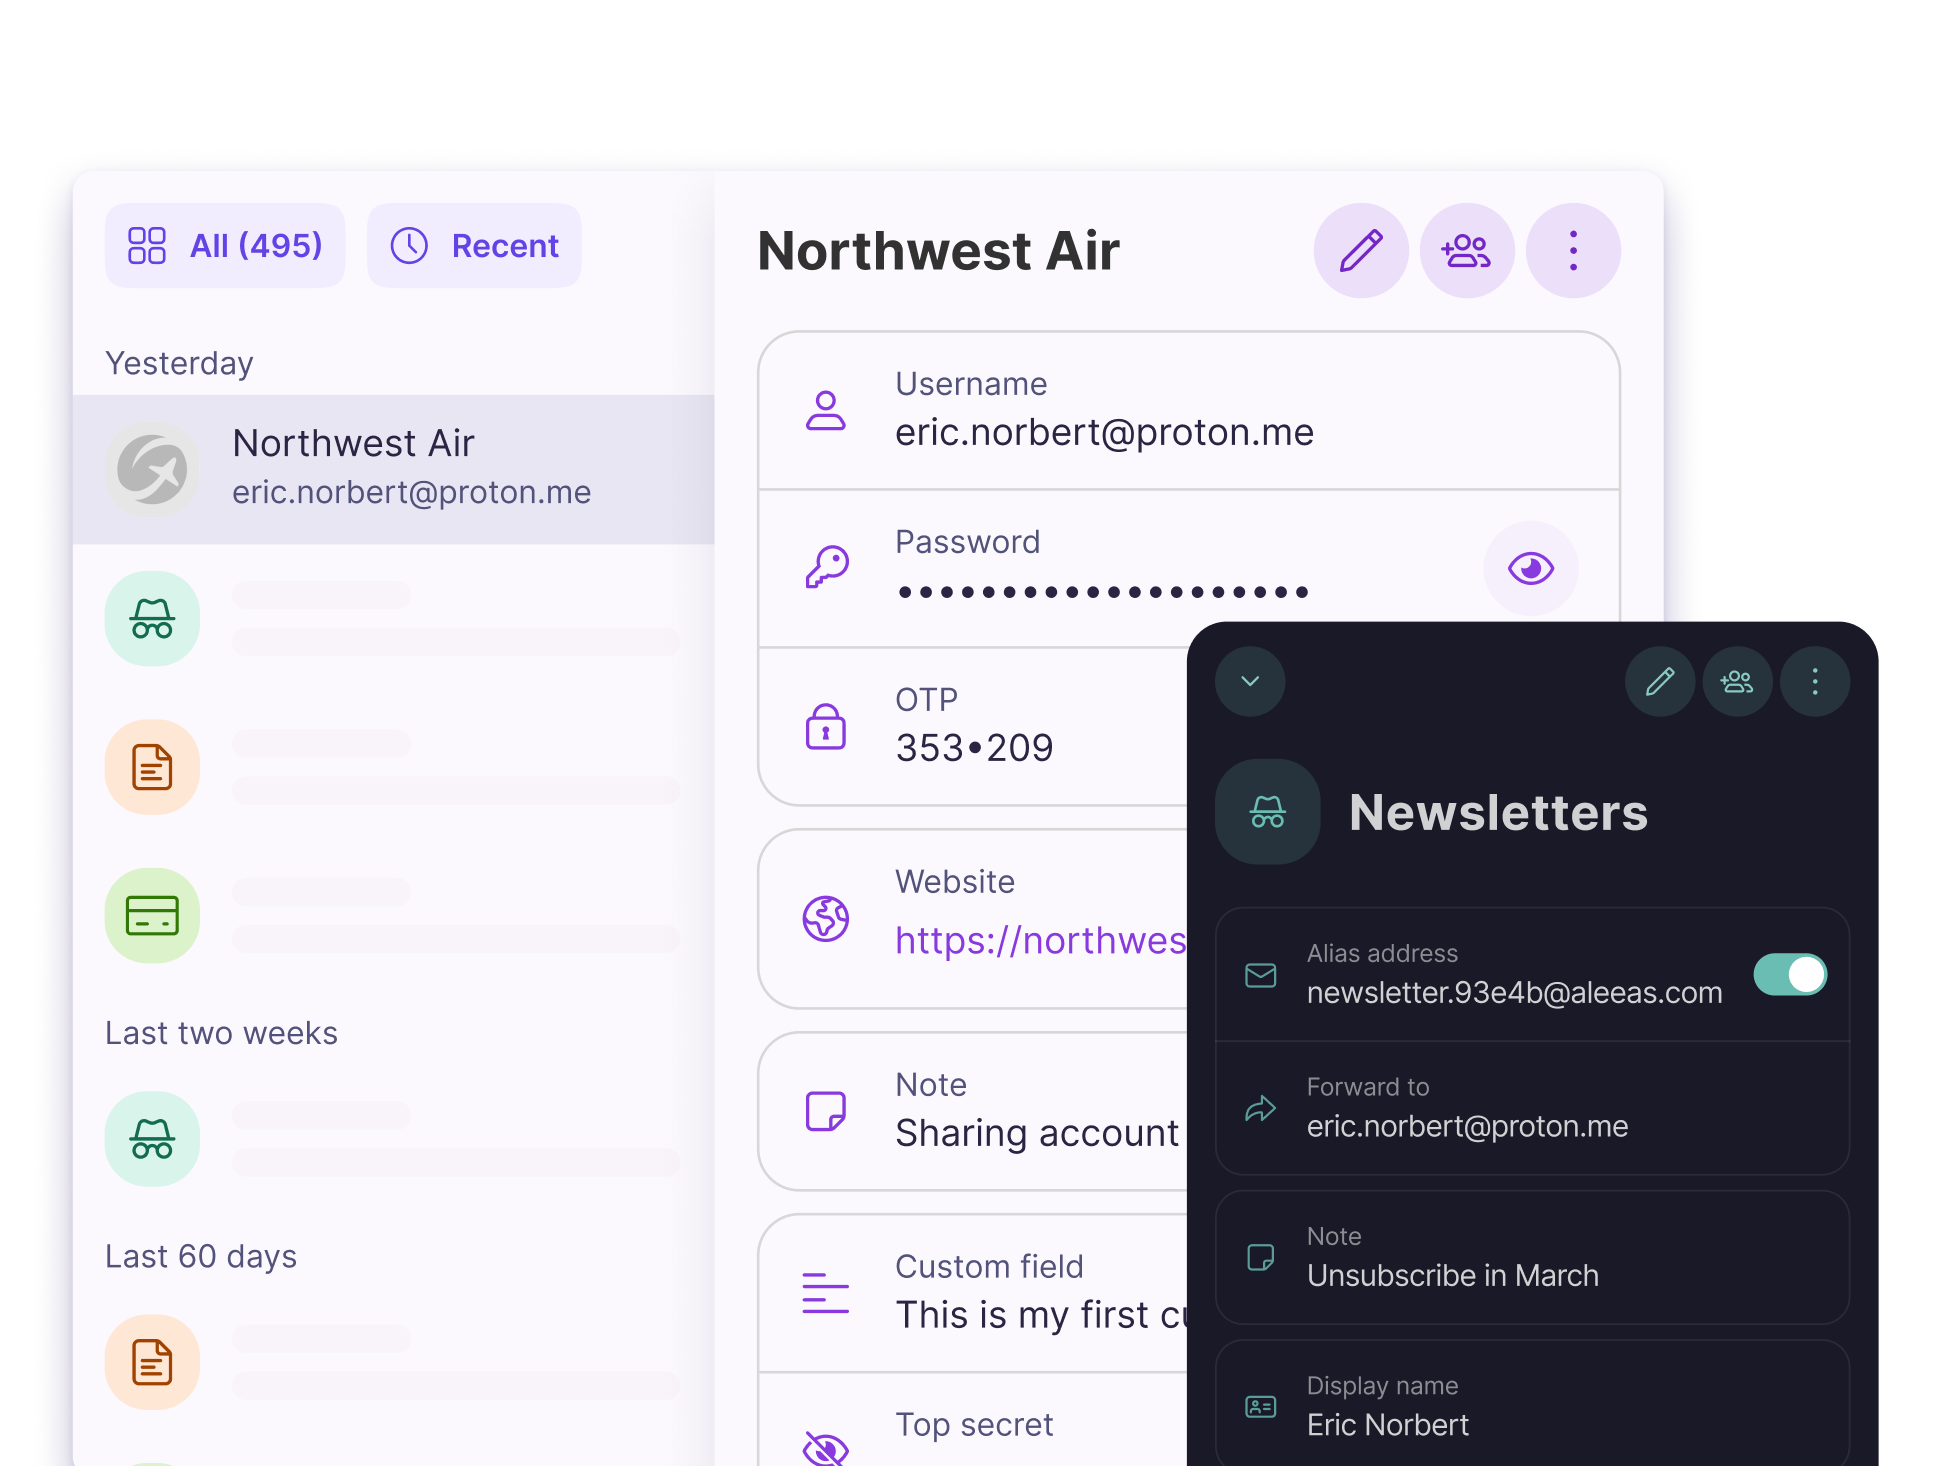The width and height of the screenshot is (1948, 1466).
Task: Open the https://northwes website link
Action: tap(1040, 940)
